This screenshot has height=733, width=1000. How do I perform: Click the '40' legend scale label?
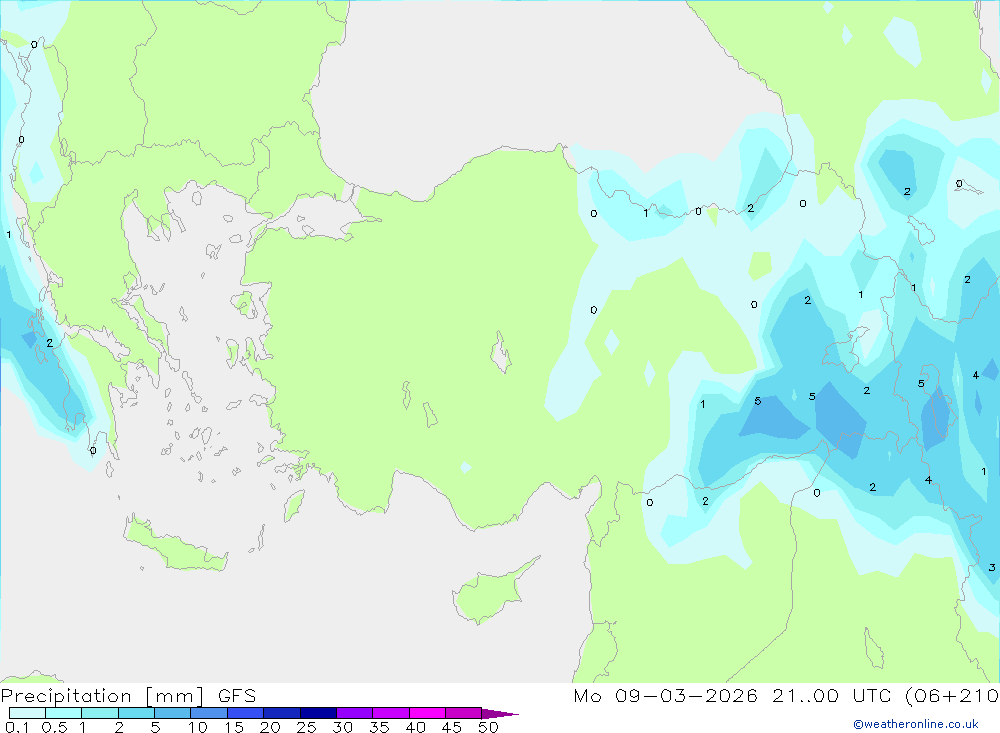tap(416, 727)
